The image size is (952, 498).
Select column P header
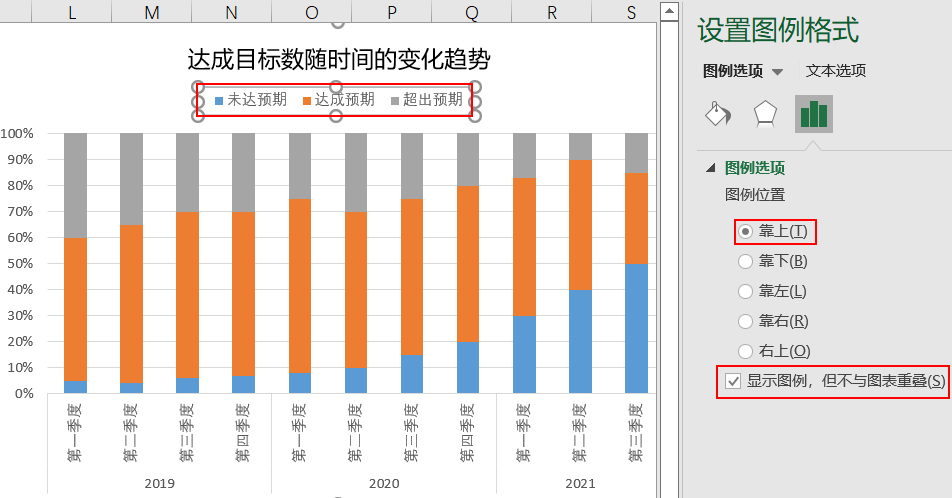[392, 12]
